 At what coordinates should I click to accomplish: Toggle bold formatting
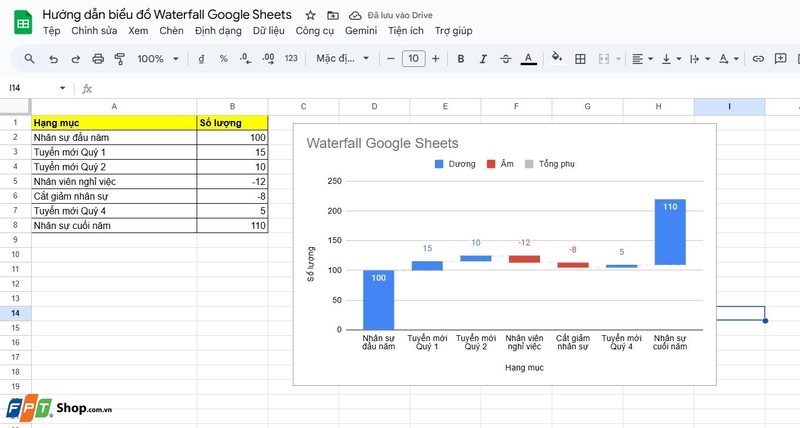(461, 59)
